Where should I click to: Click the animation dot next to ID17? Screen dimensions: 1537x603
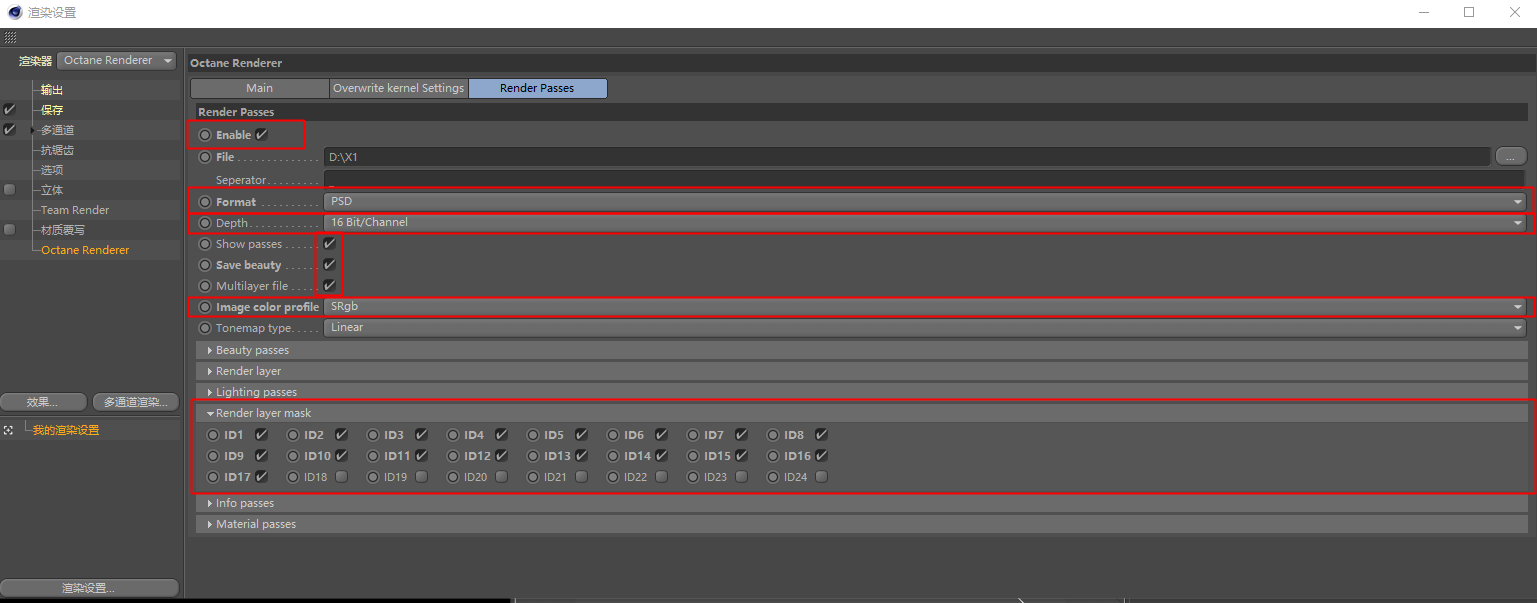(213, 477)
